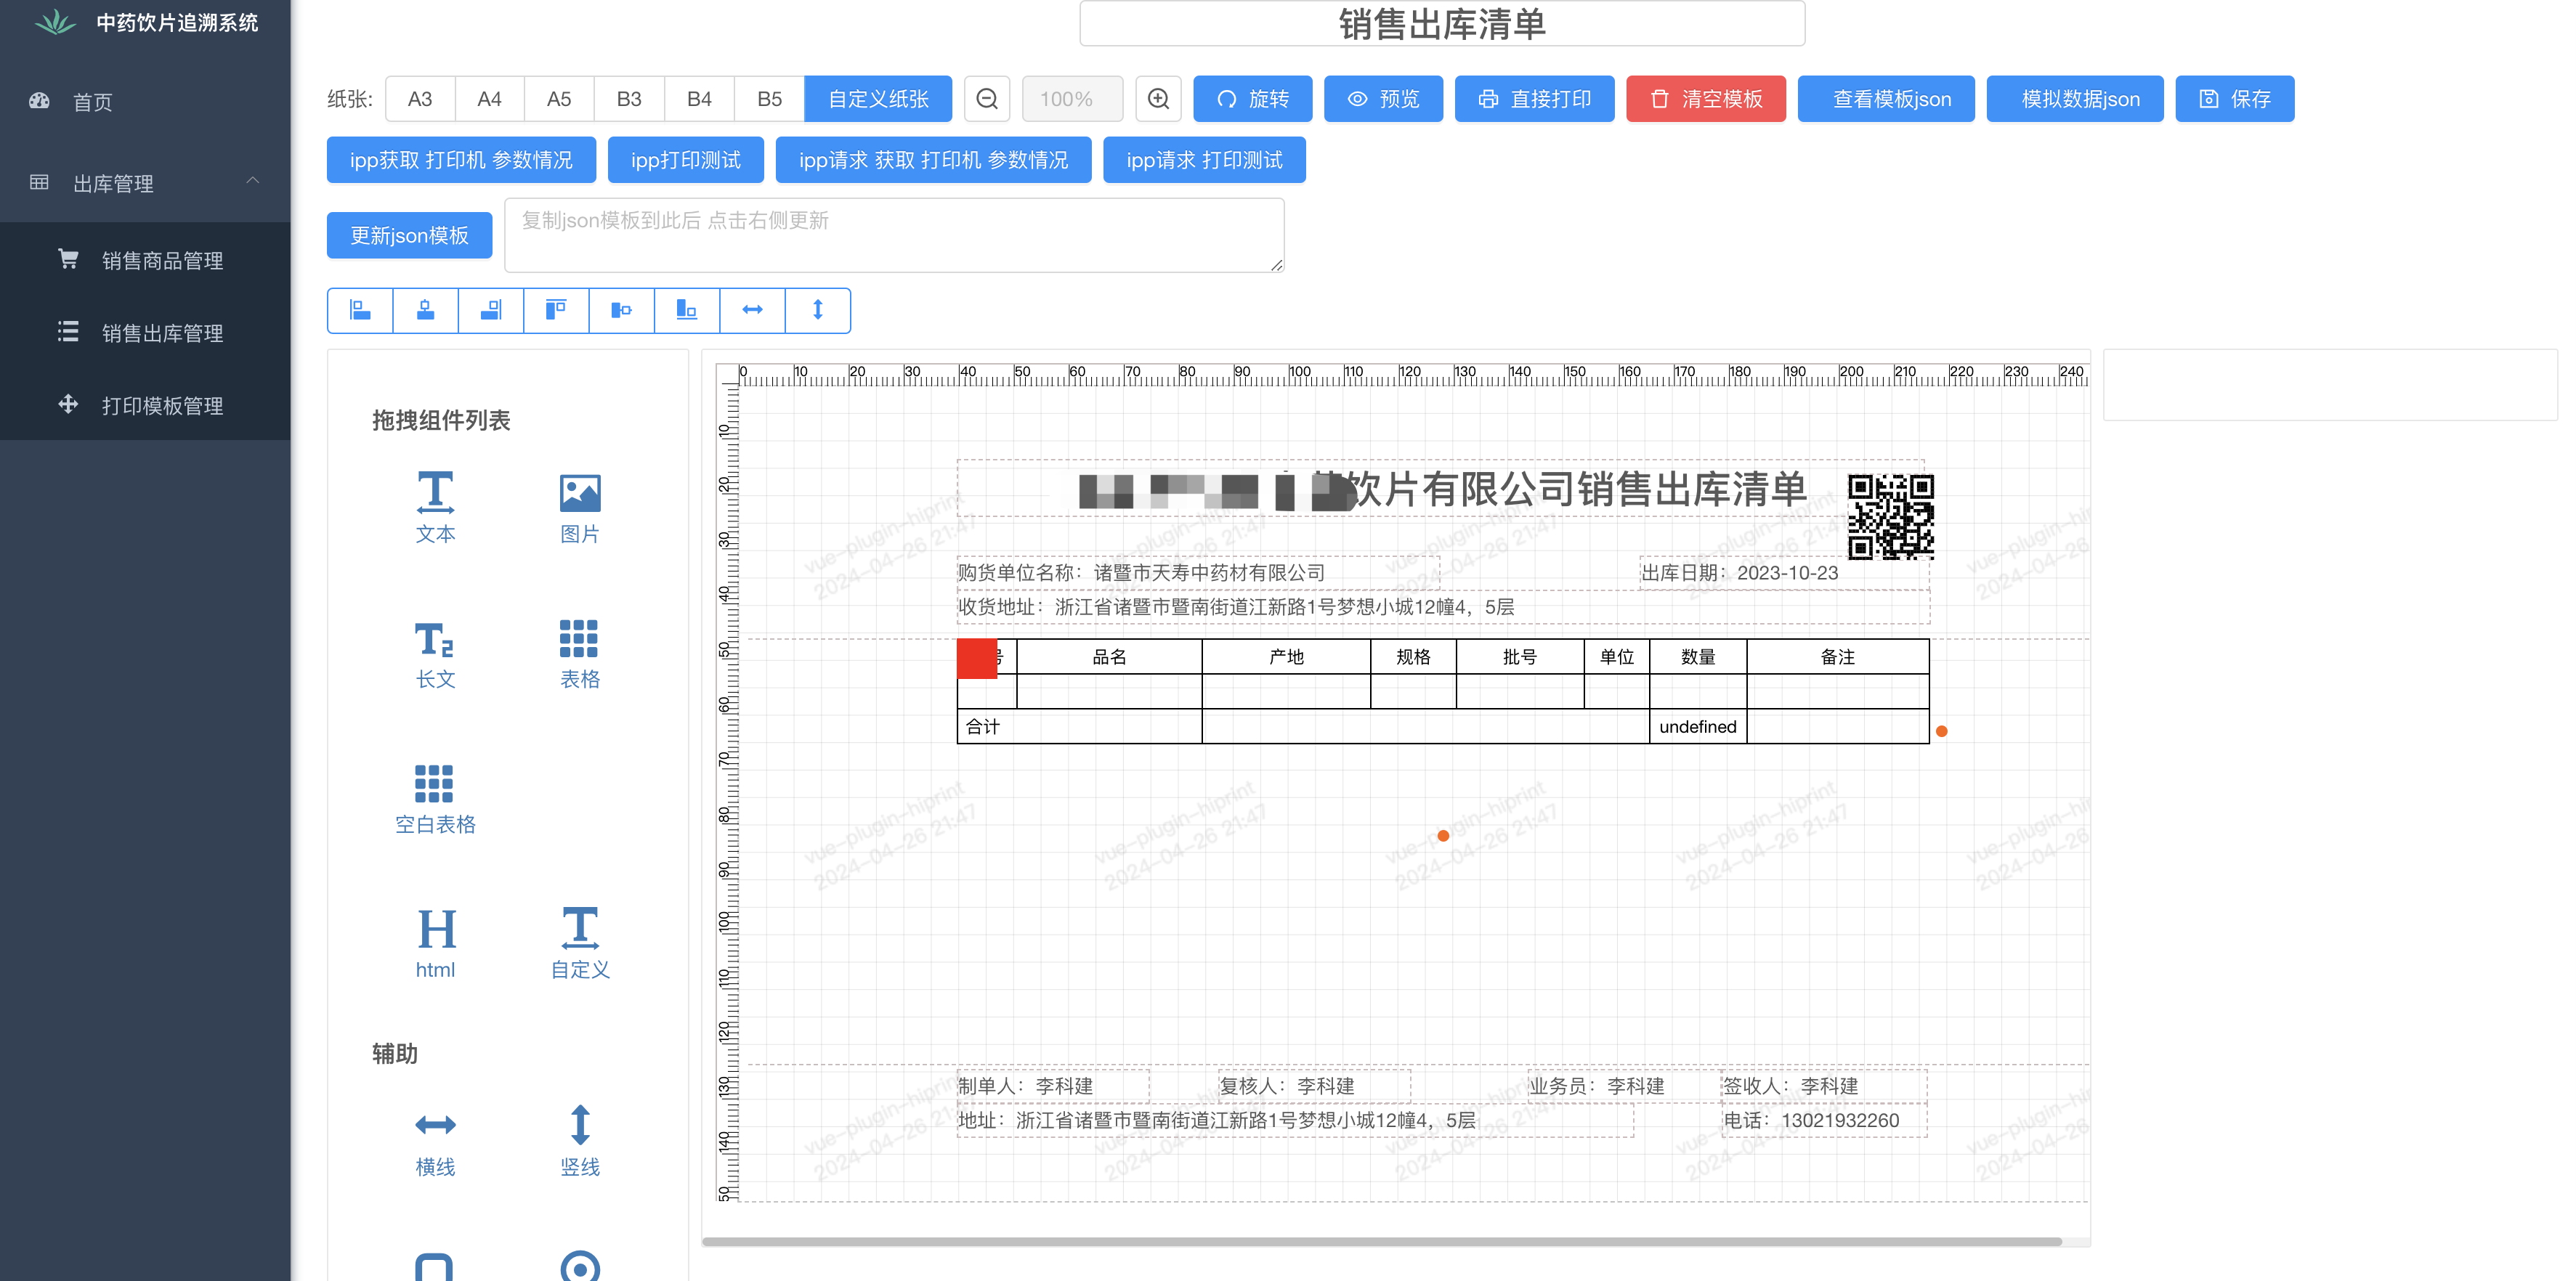Distribute elements vertically with the toolbar arrow
Screen dimensions: 2576x1281
[817, 310]
